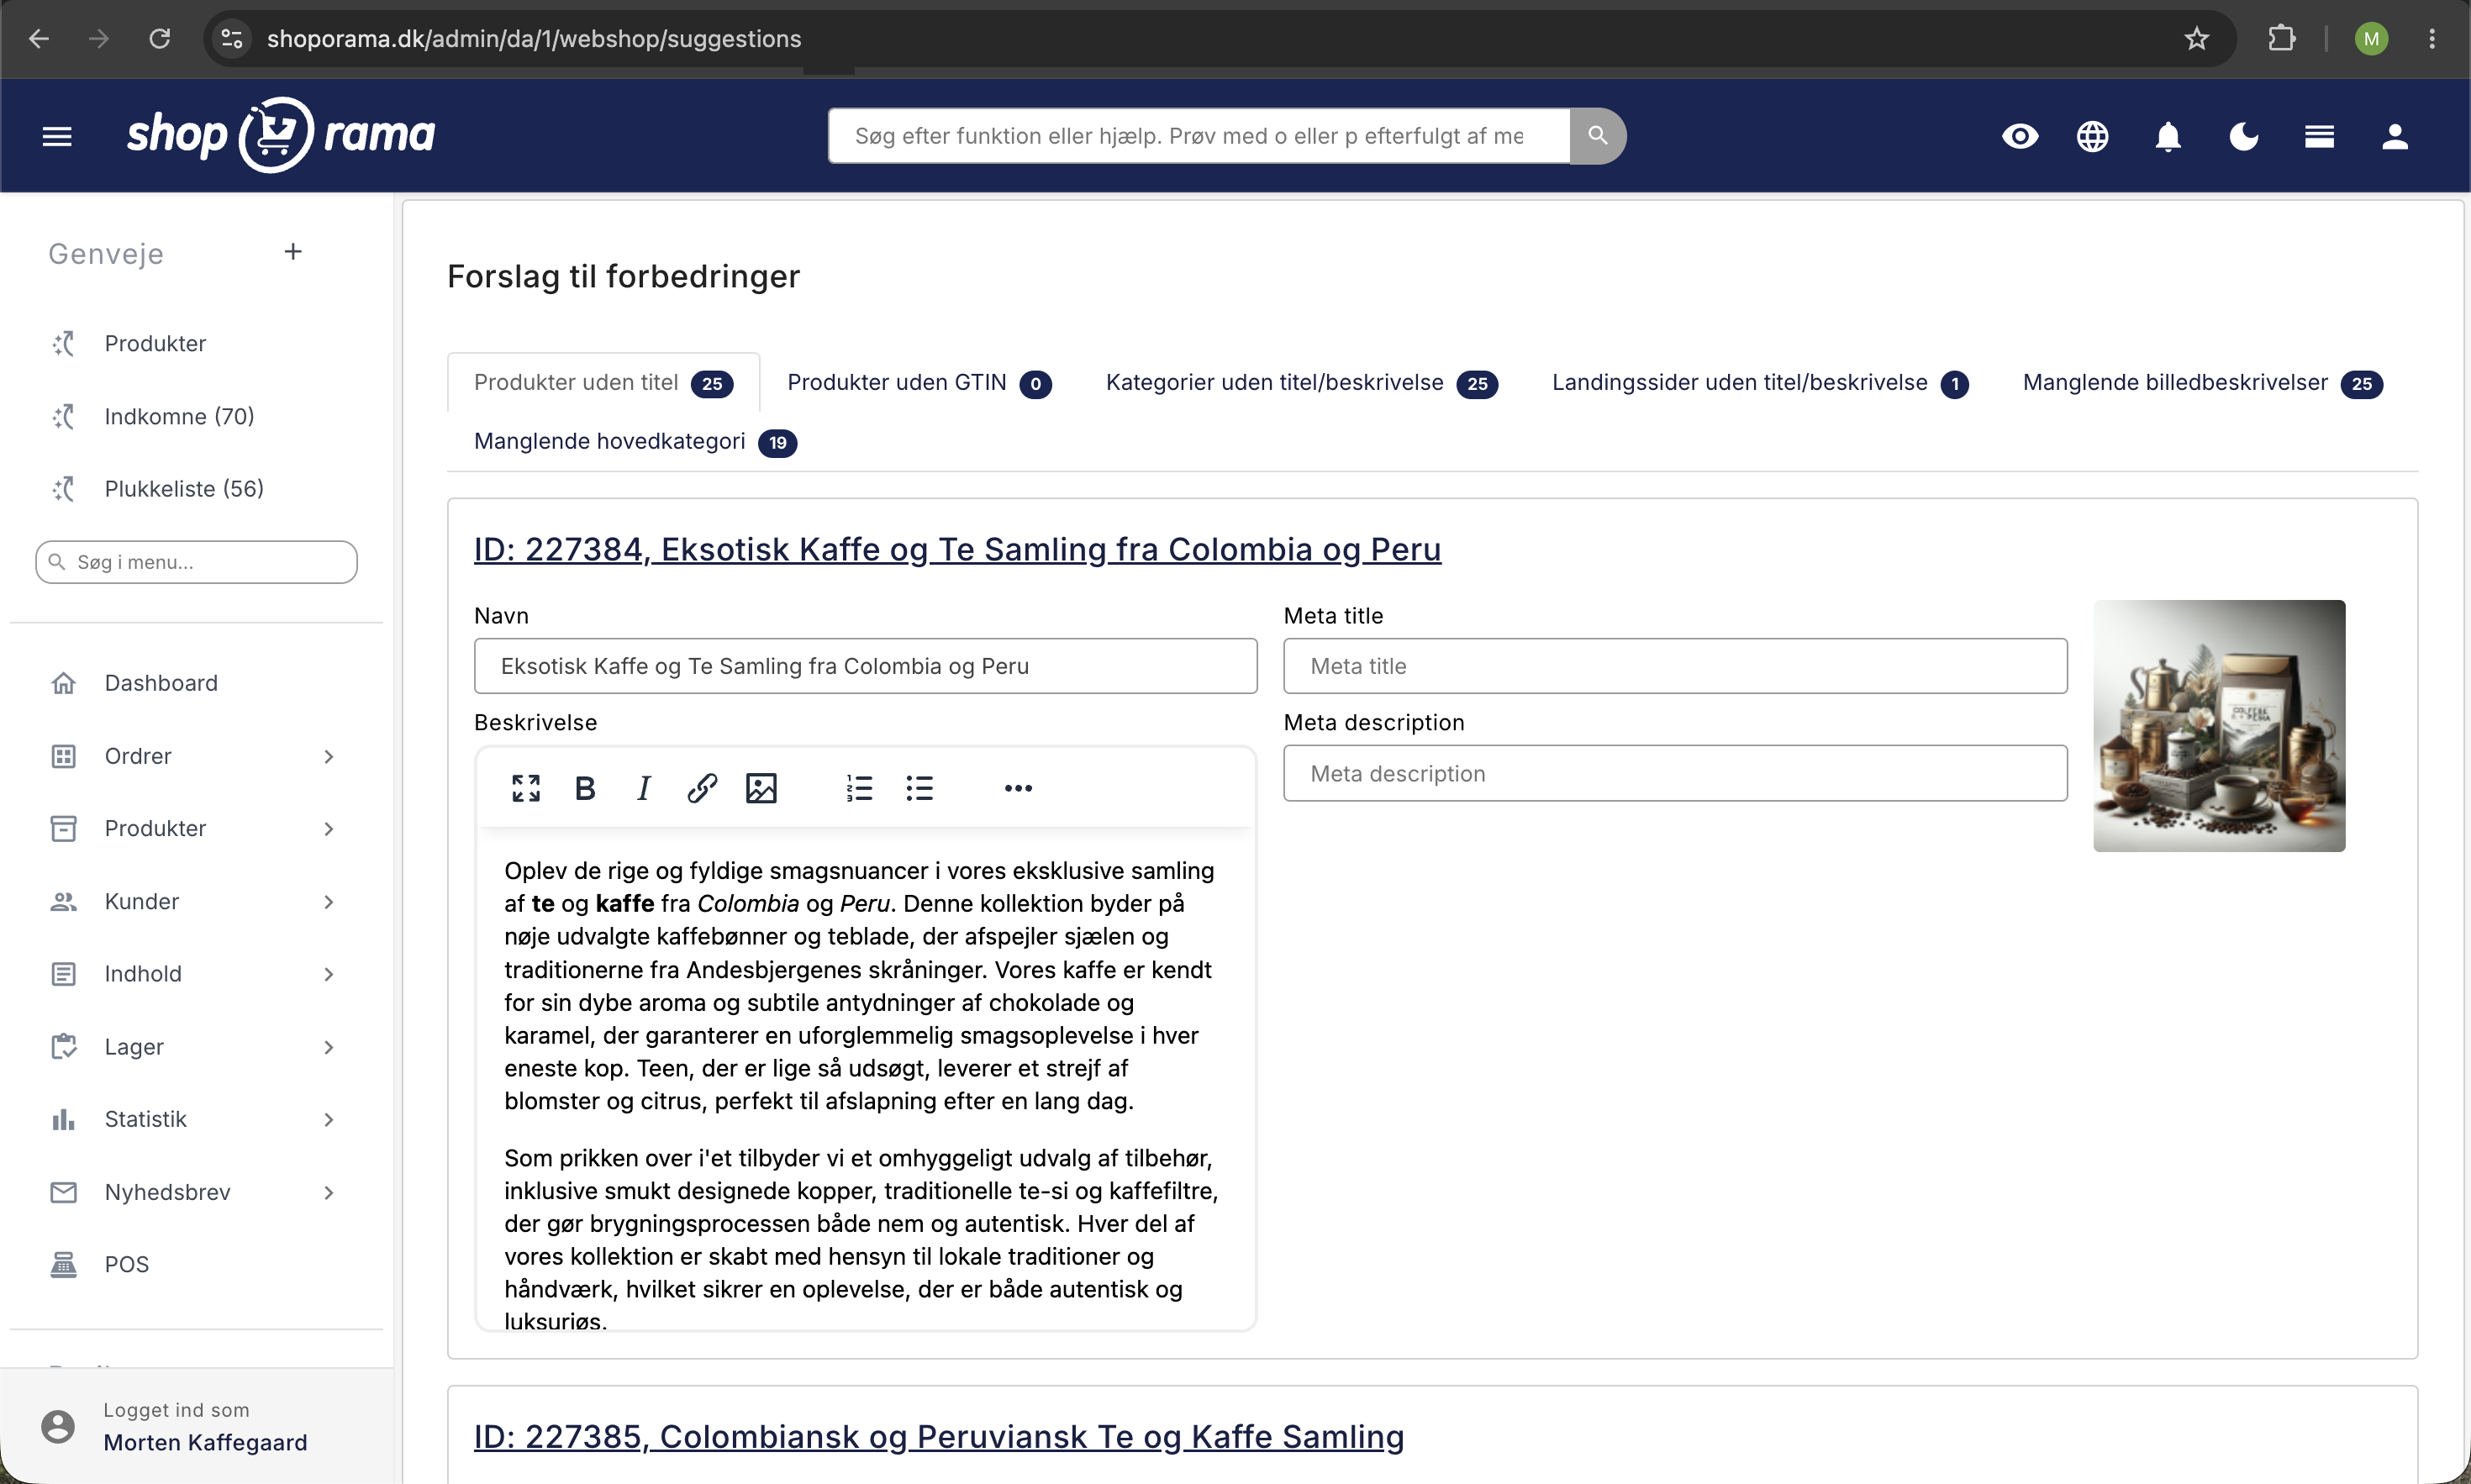Select Manglende billedbeskrivelser tab
This screenshot has width=2471, height=1484.
[2202, 383]
